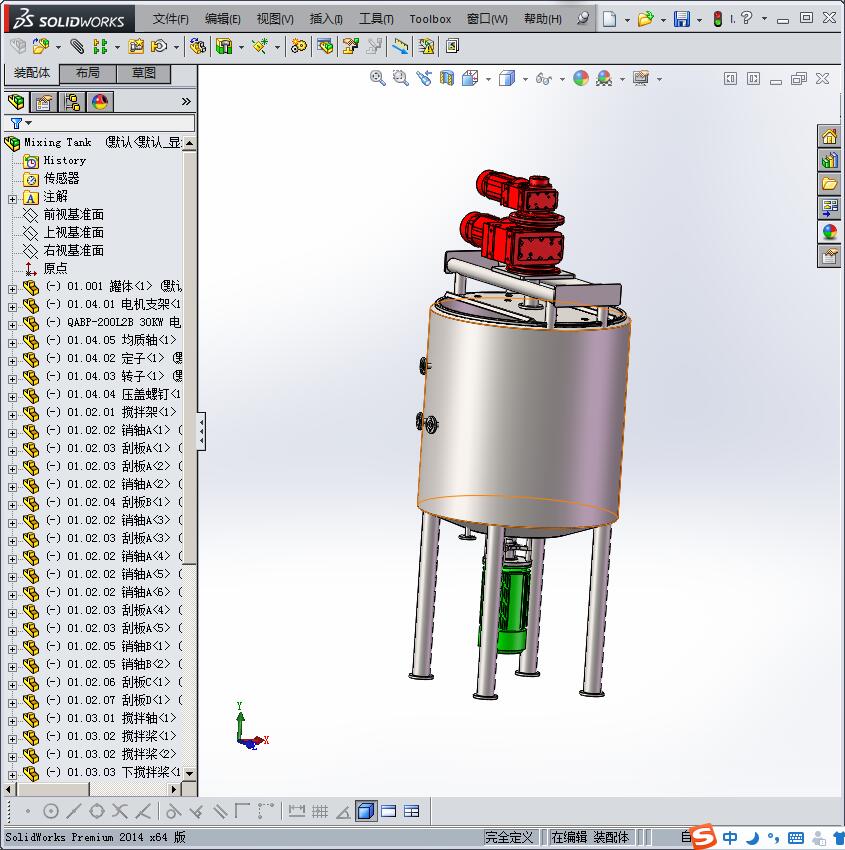This screenshot has width=845, height=850.
Task: Expand the 01.02.01 搅拌架<1> component
Action: (12, 415)
